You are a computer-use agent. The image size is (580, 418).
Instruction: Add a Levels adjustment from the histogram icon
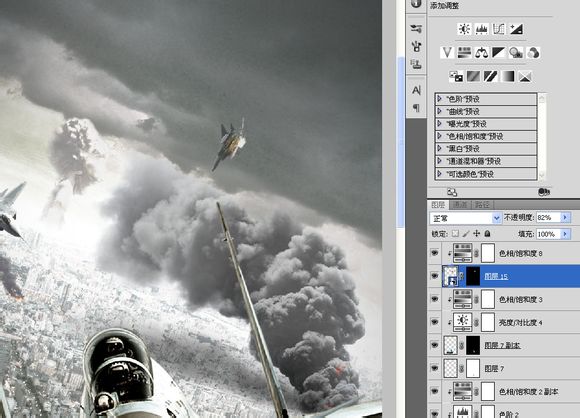coord(481,29)
